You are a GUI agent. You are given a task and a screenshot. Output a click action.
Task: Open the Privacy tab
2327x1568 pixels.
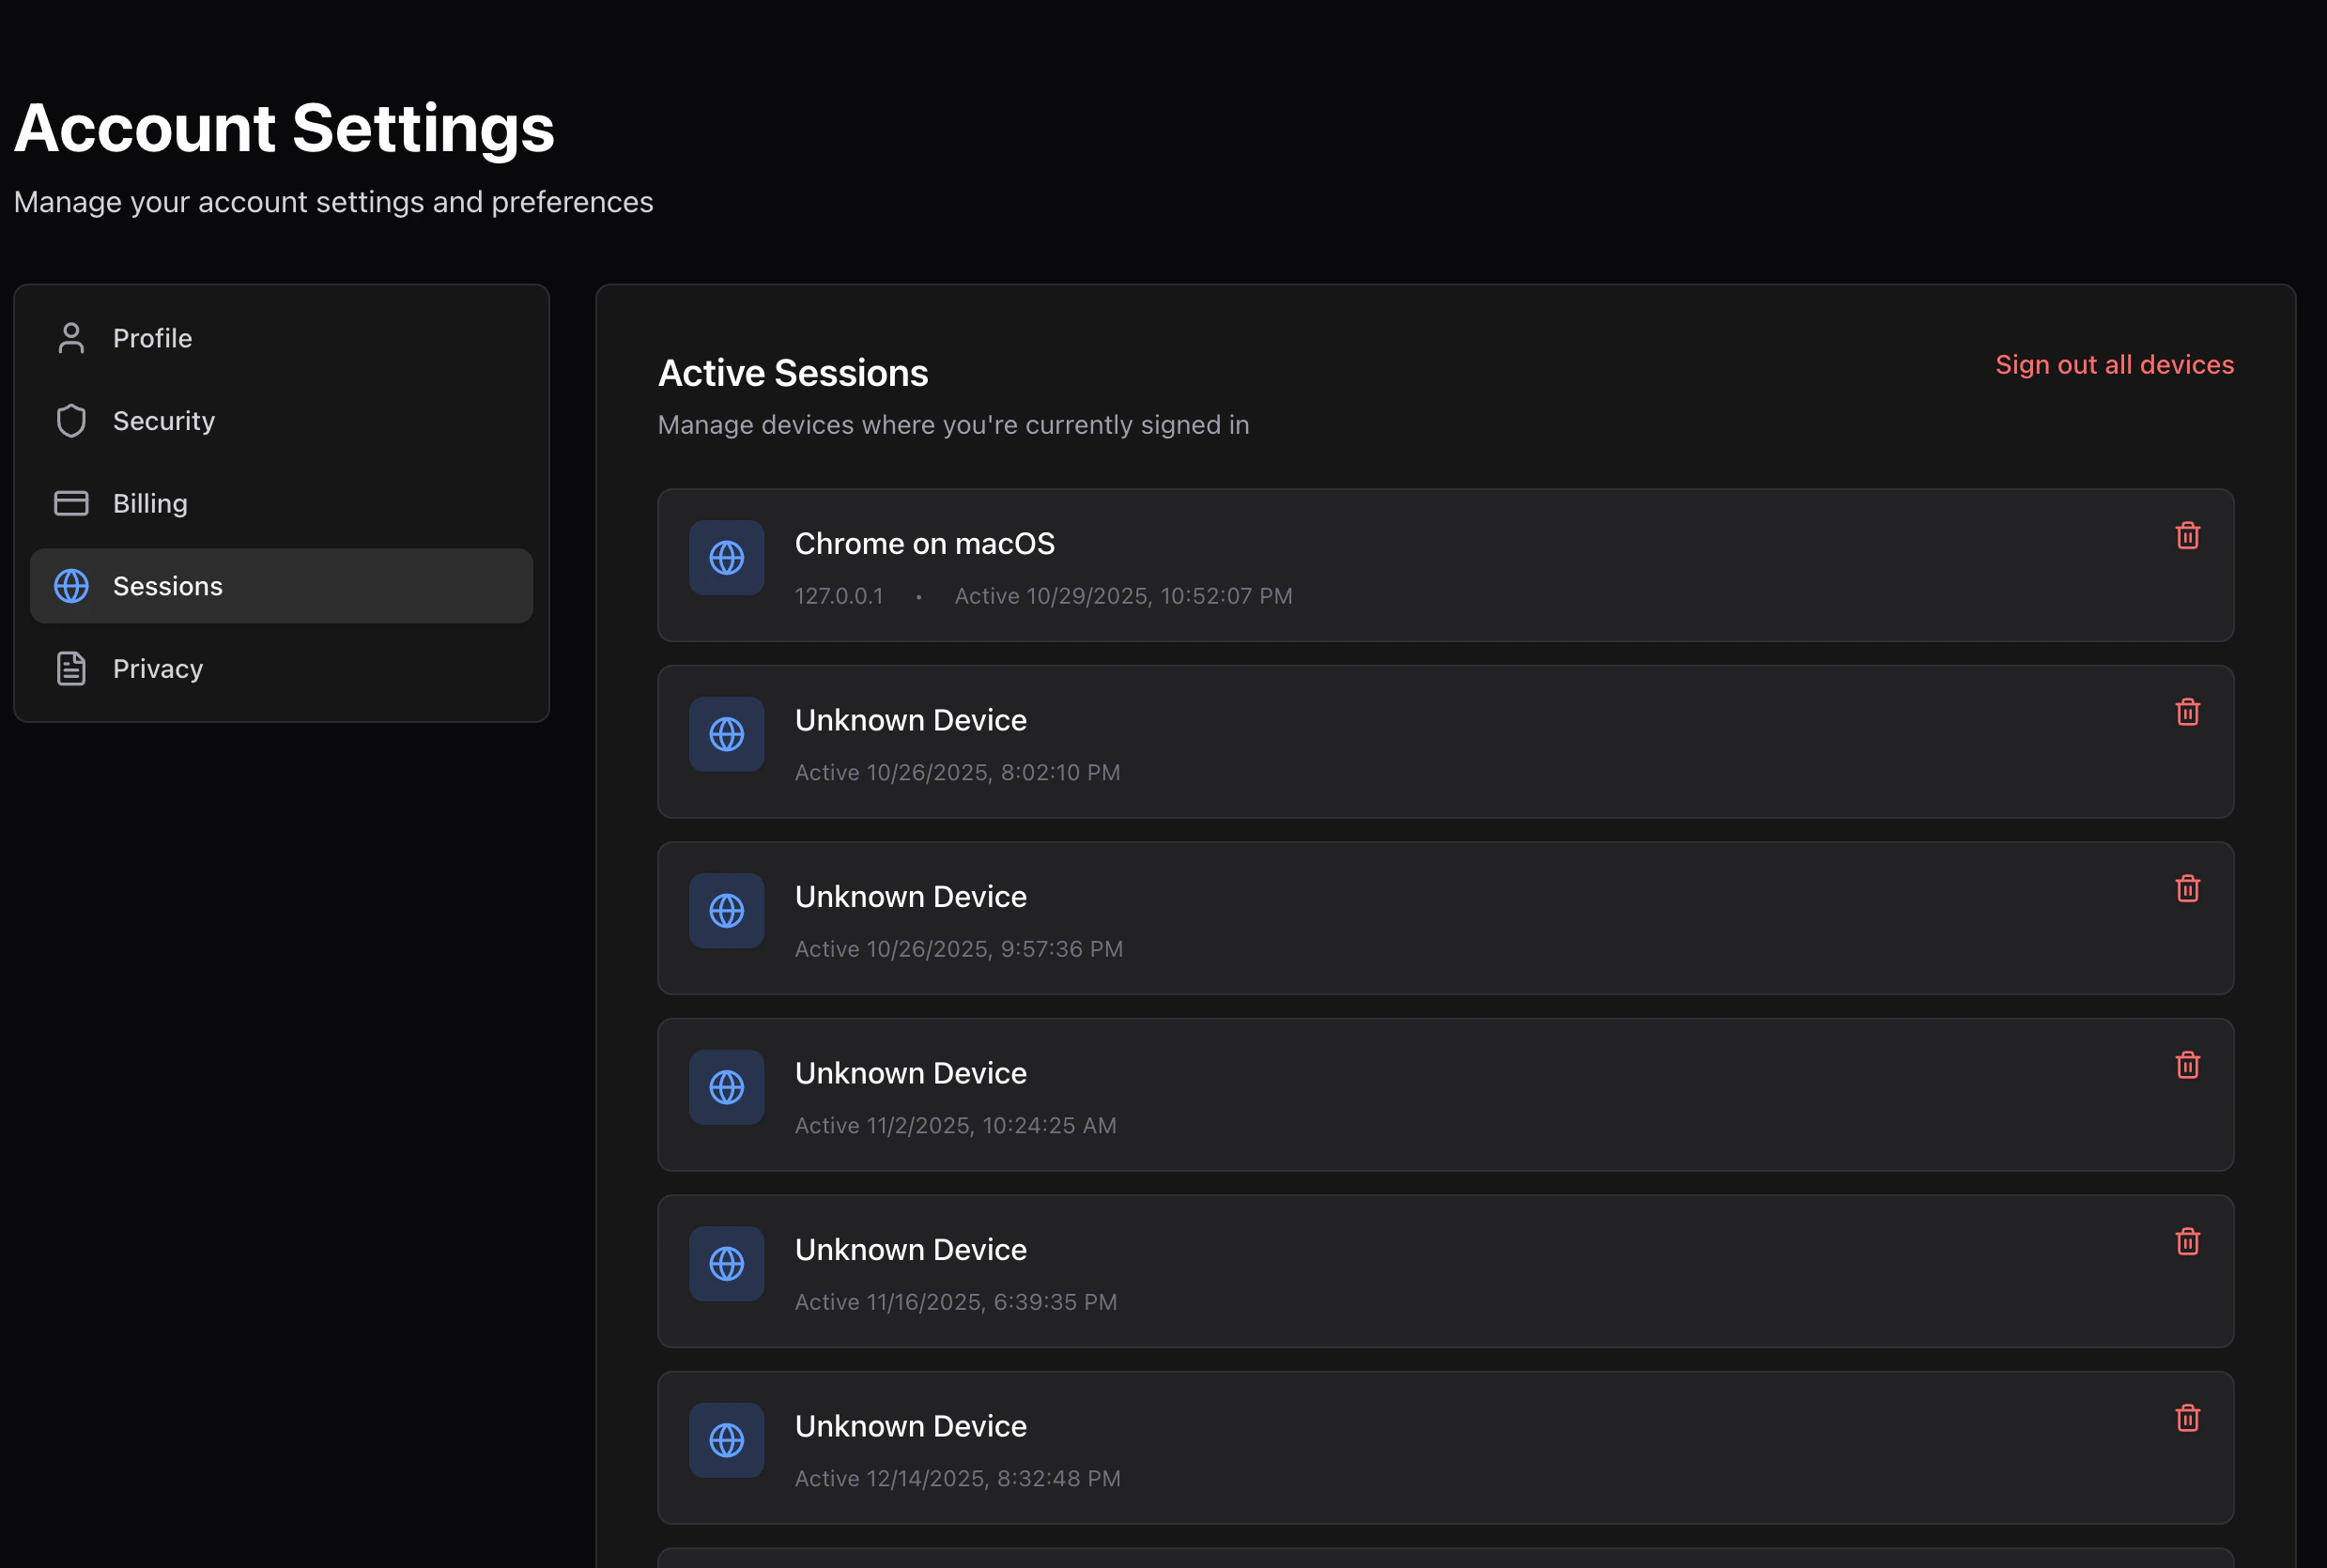pyautogui.click(x=281, y=668)
